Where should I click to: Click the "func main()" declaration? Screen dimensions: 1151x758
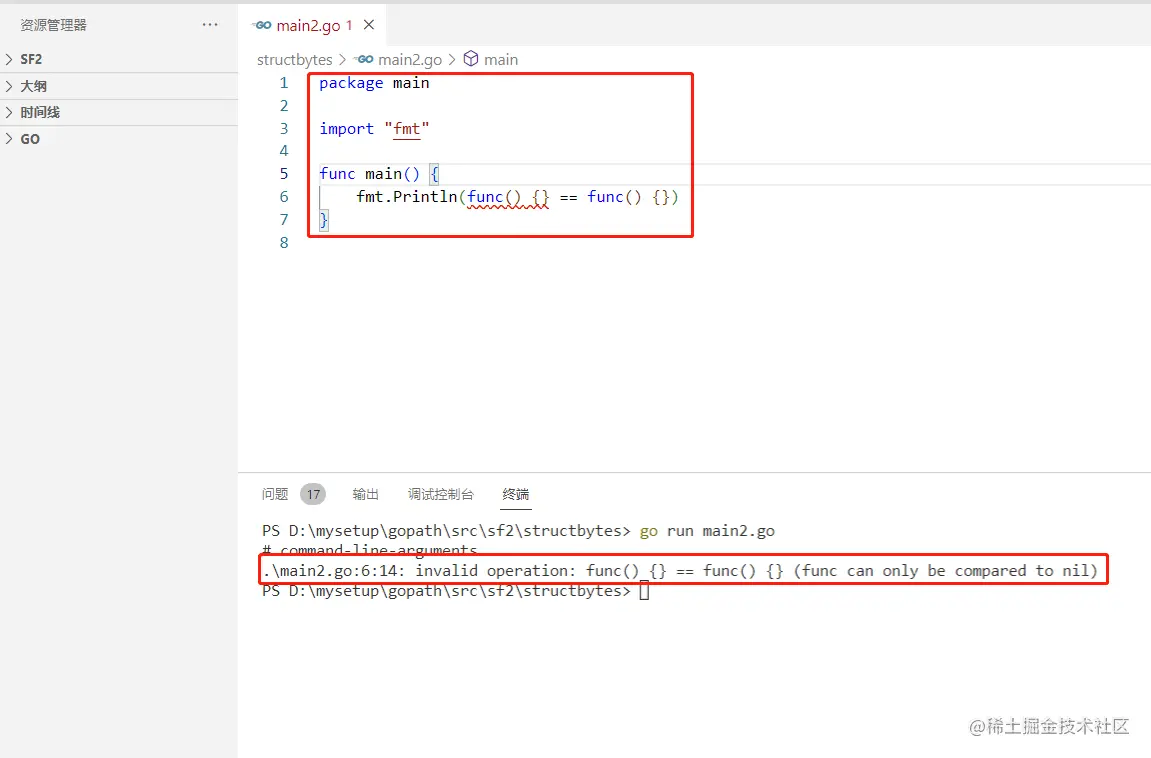(x=369, y=174)
